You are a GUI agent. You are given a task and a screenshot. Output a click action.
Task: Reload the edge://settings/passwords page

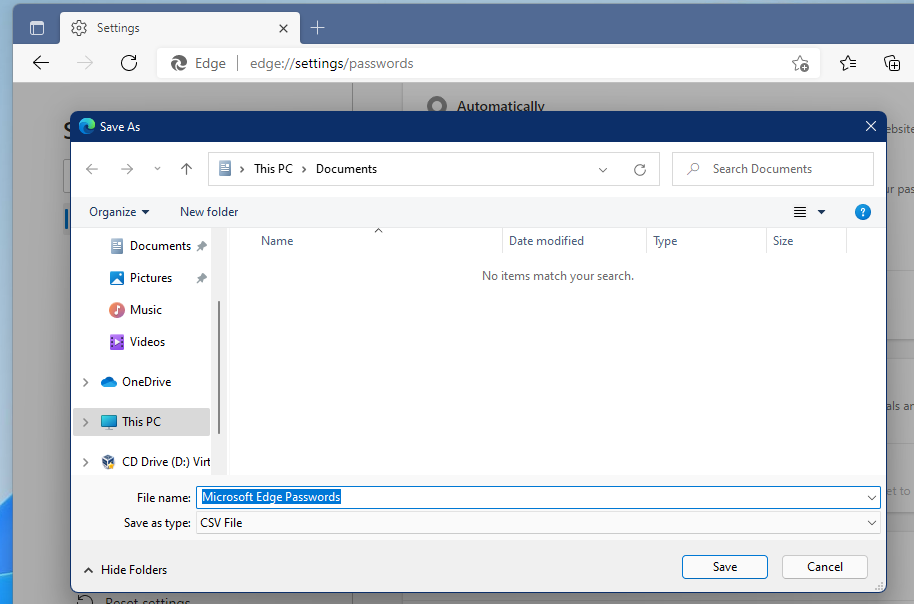(x=128, y=62)
